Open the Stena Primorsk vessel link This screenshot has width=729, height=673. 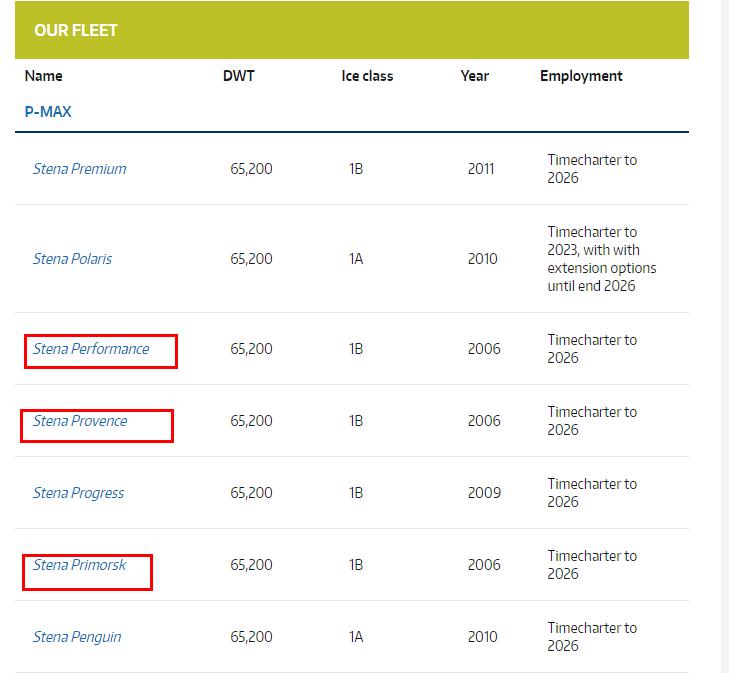(x=79, y=565)
